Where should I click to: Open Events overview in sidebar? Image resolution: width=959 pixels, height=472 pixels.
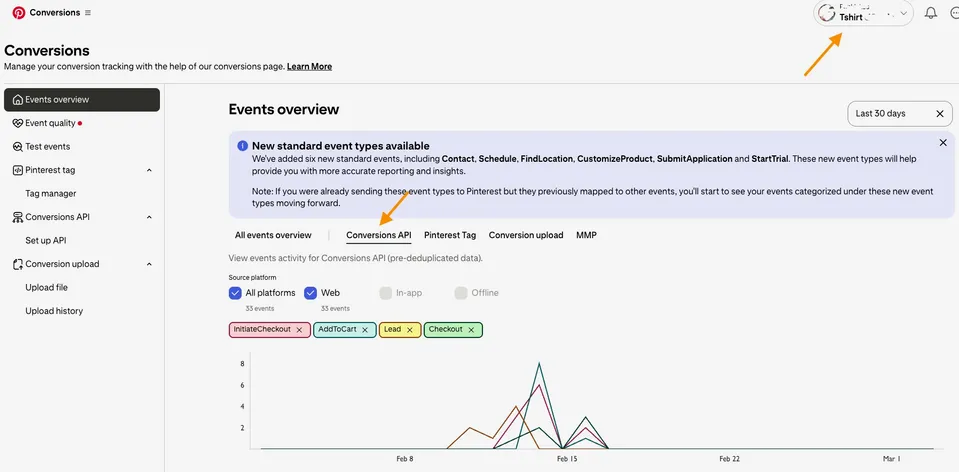click(82, 100)
